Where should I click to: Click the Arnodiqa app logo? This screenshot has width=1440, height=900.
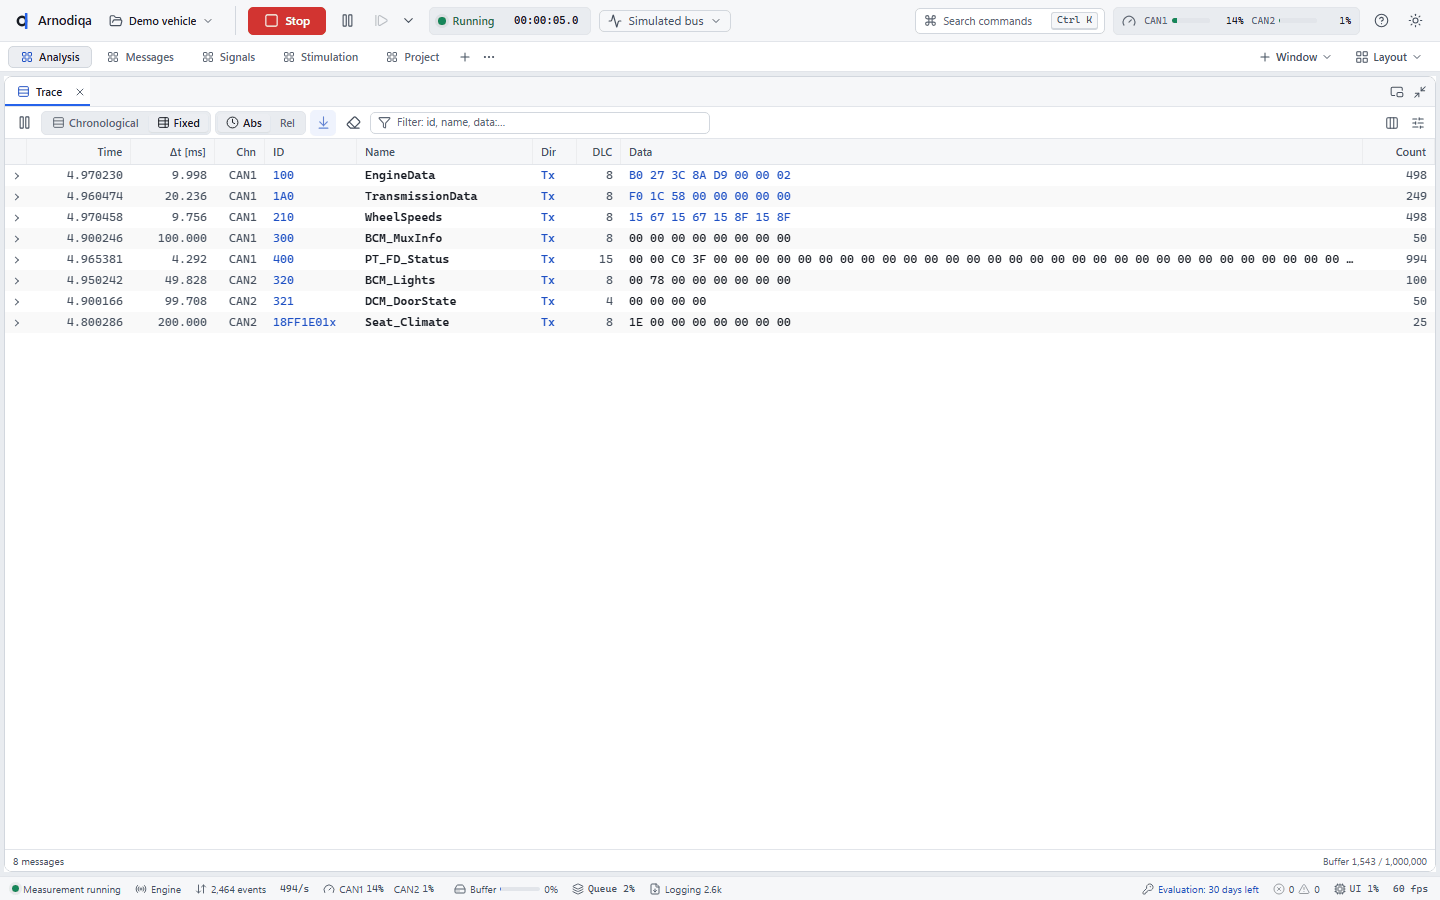click(22, 21)
